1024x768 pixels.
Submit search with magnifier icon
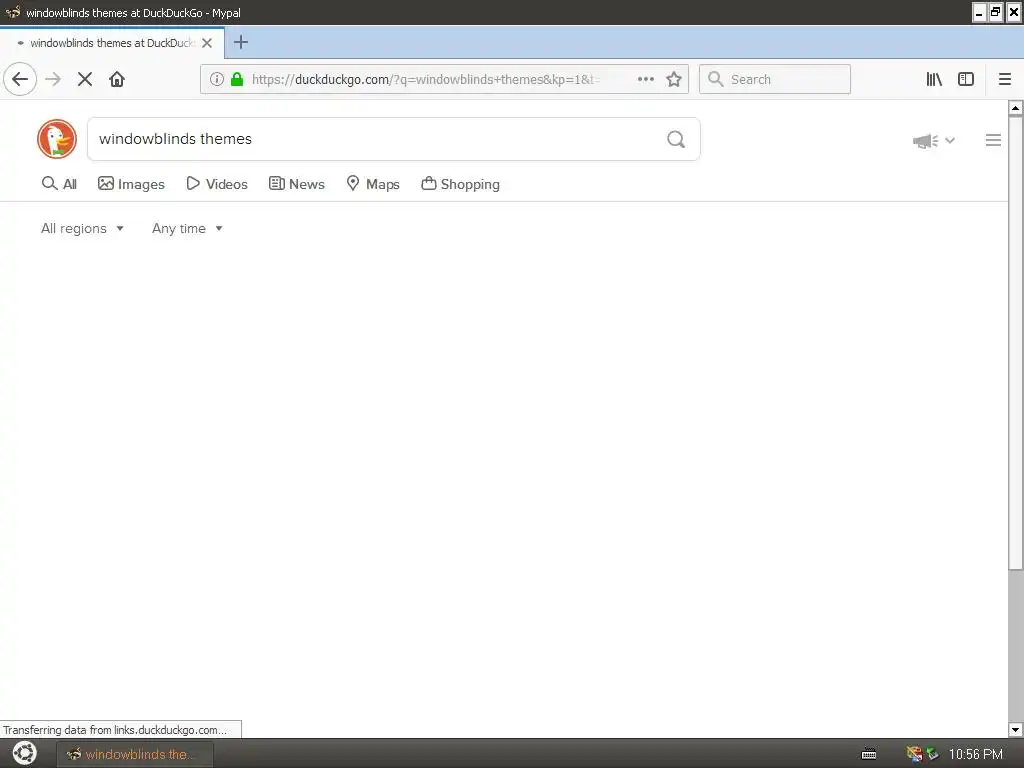pos(676,139)
